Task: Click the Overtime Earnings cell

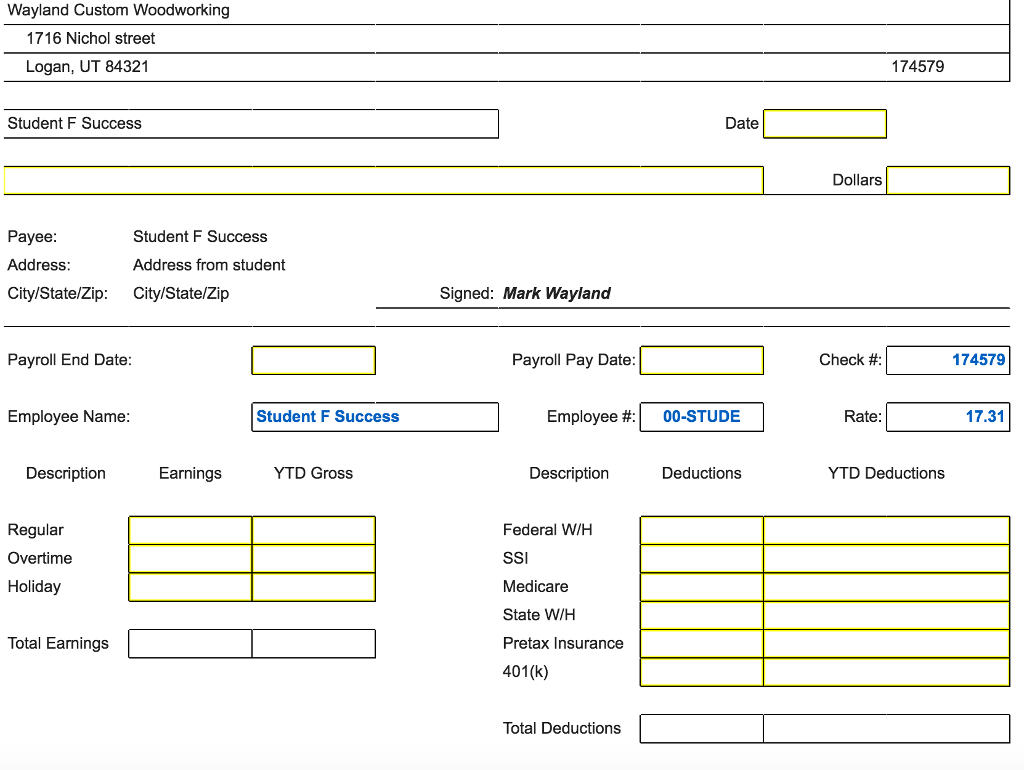Action: pyautogui.click(x=190, y=559)
